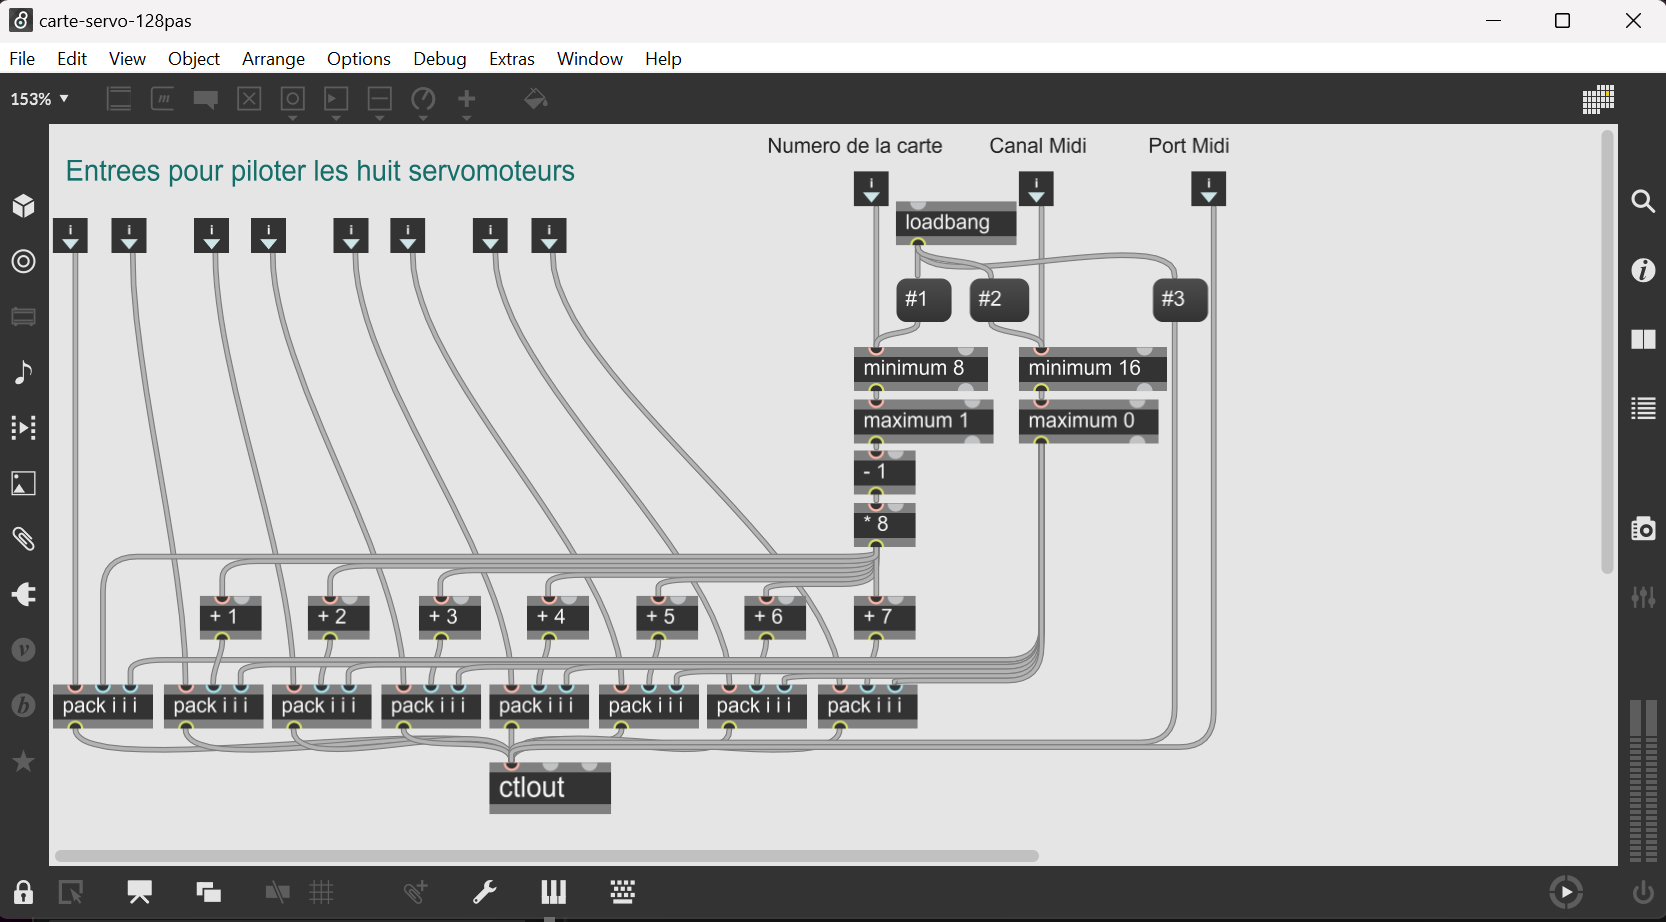Viewport: 1666px width, 922px height.
Task: Open the plug-ins sidebar icon
Action: point(24,595)
